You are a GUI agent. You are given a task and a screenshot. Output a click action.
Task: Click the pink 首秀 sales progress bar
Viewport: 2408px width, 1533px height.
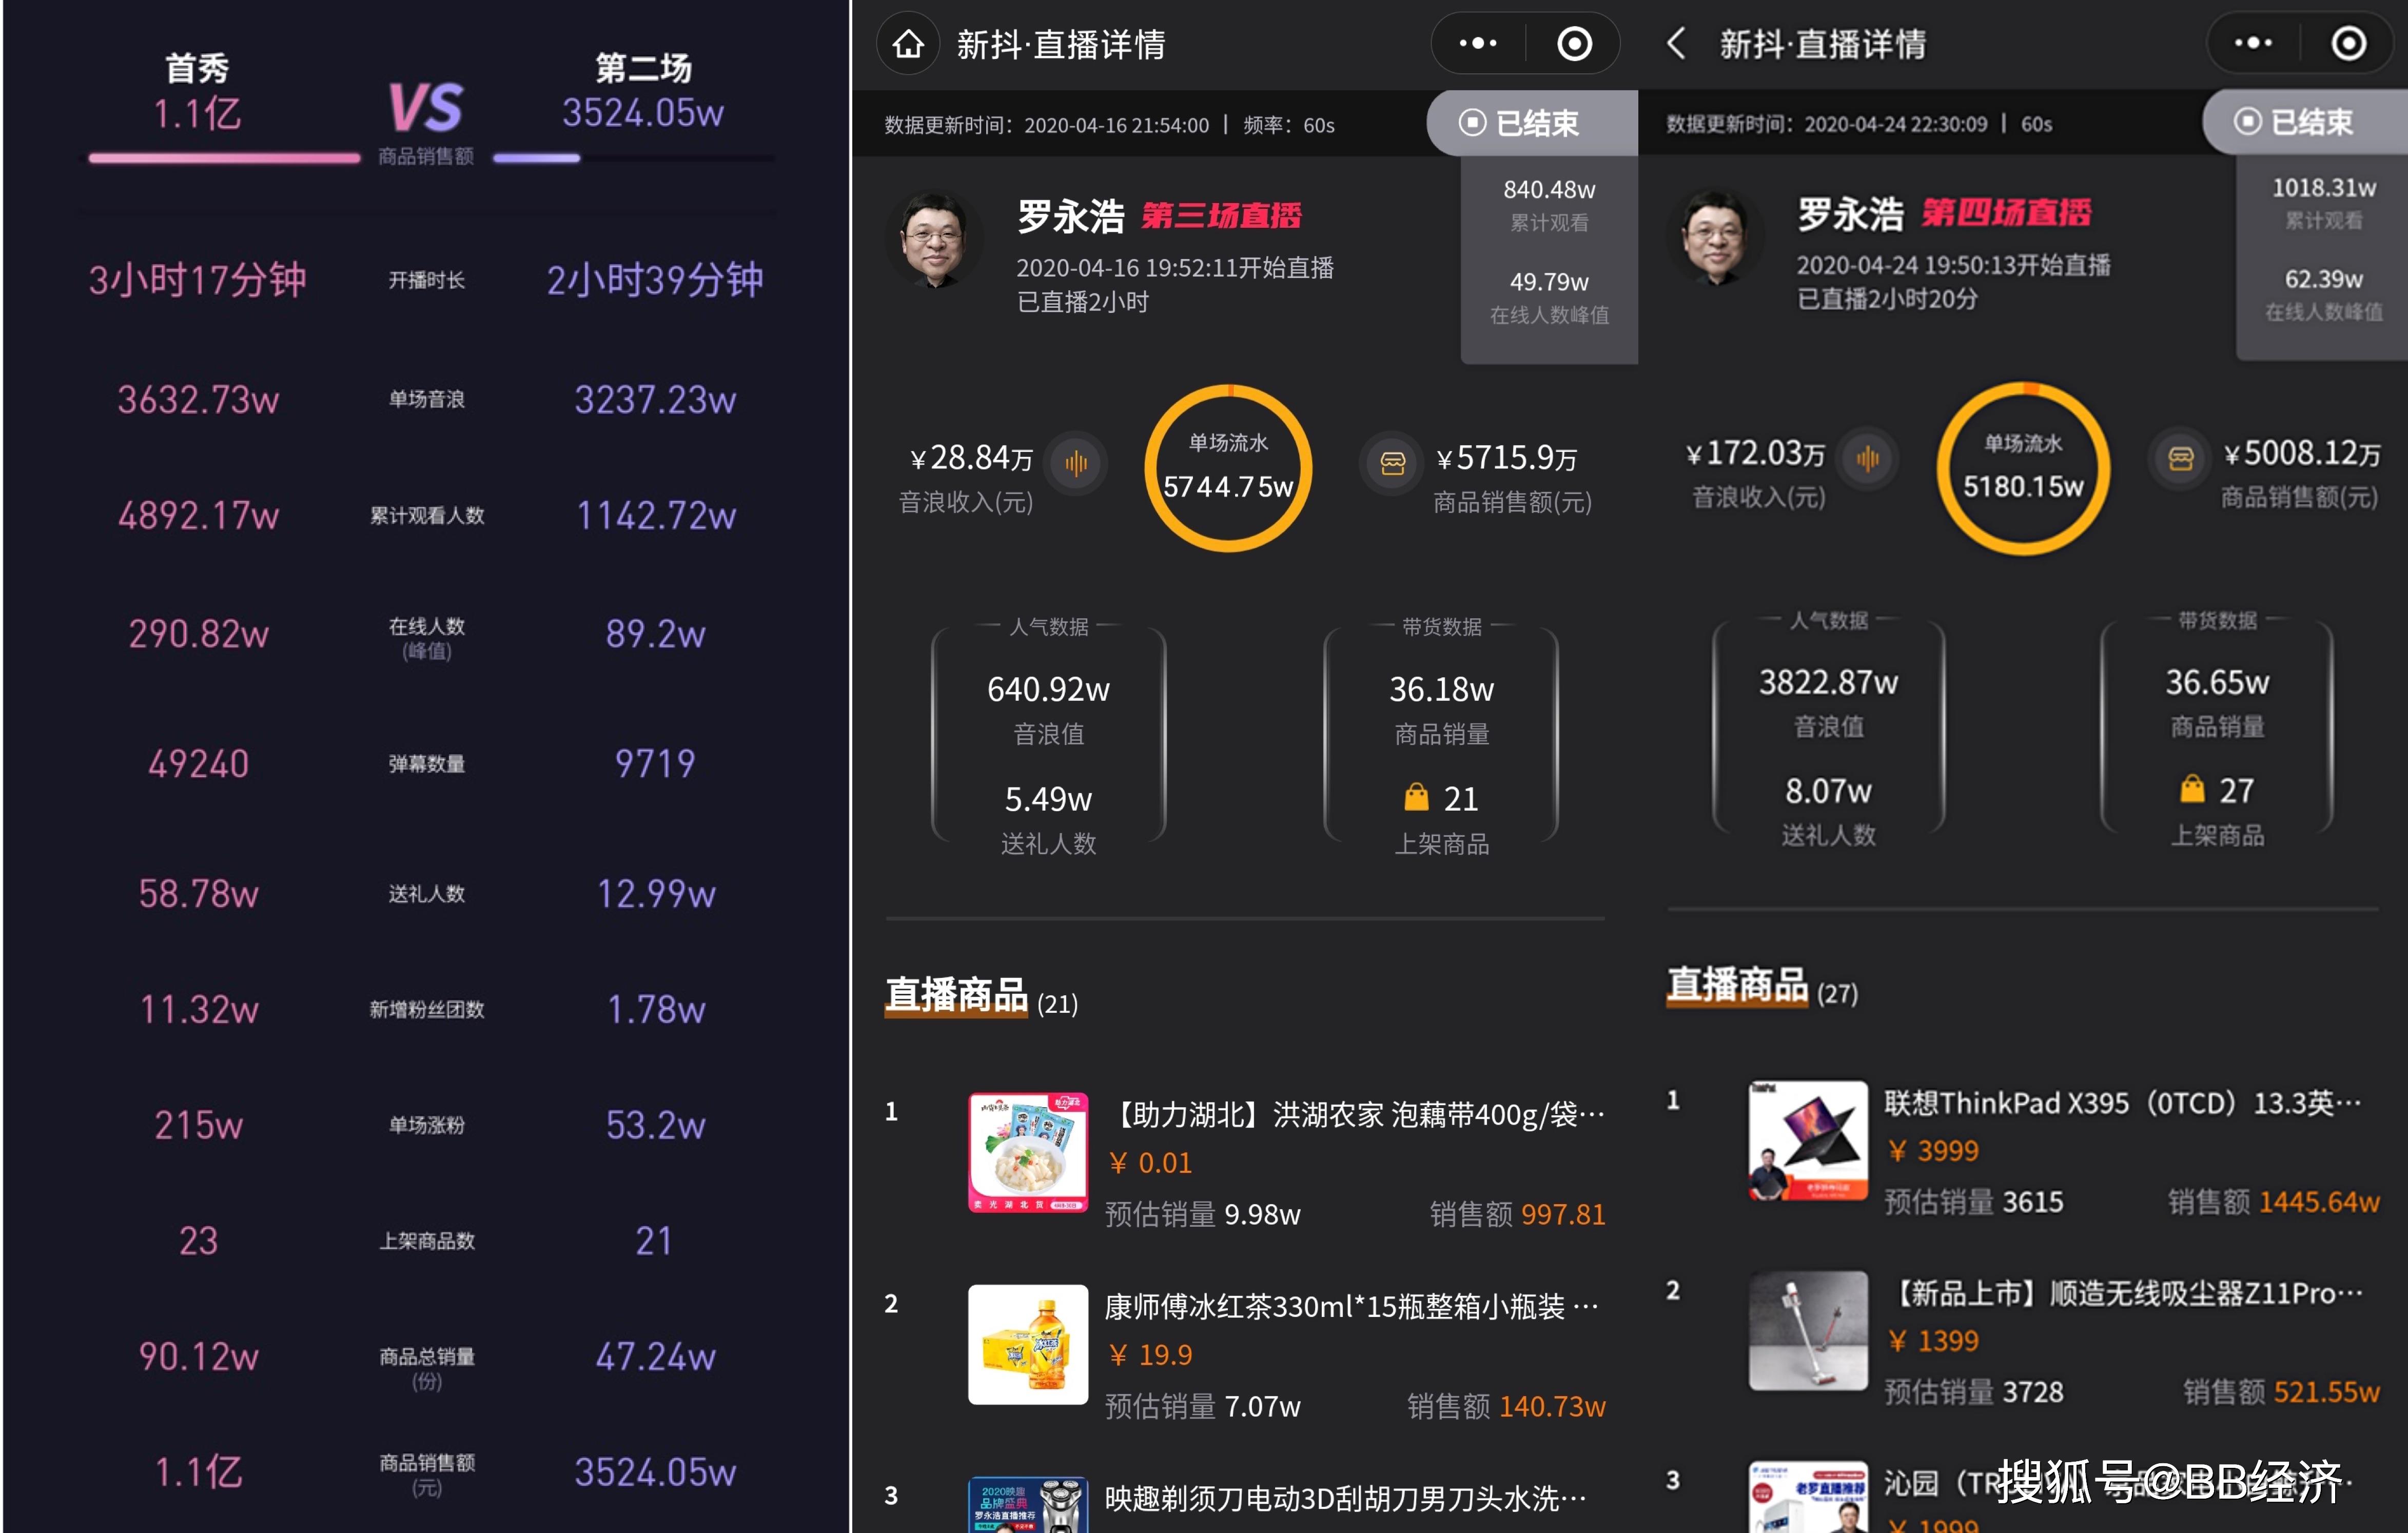click(x=224, y=158)
